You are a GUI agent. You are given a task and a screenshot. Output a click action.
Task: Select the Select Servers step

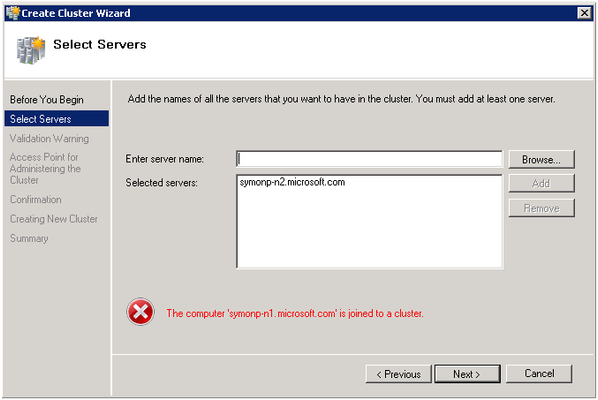click(x=56, y=119)
